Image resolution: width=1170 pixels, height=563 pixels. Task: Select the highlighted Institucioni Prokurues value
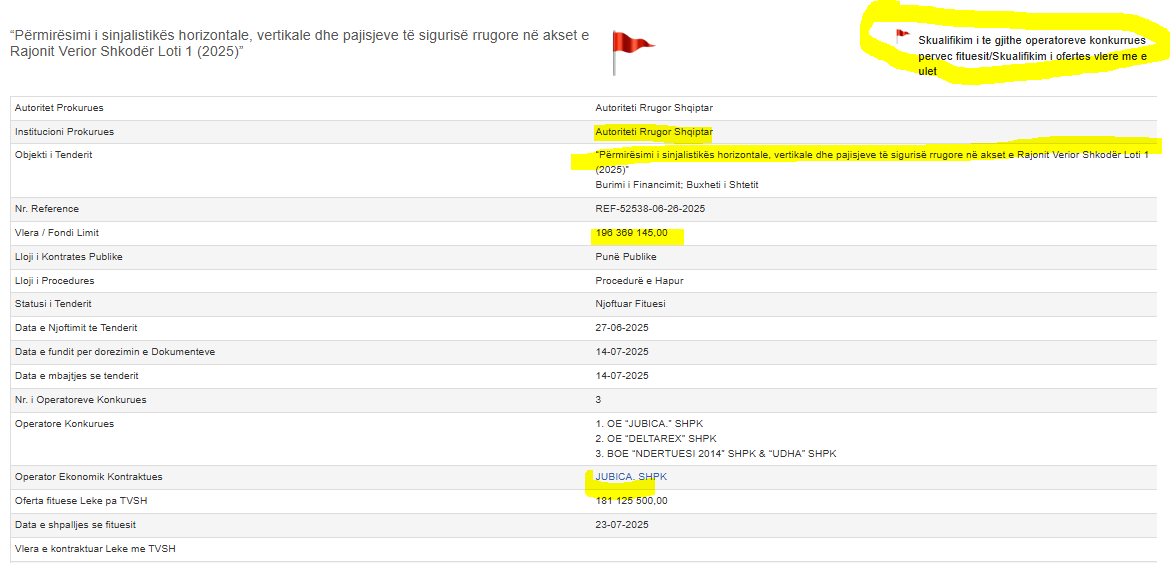[x=653, y=132]
